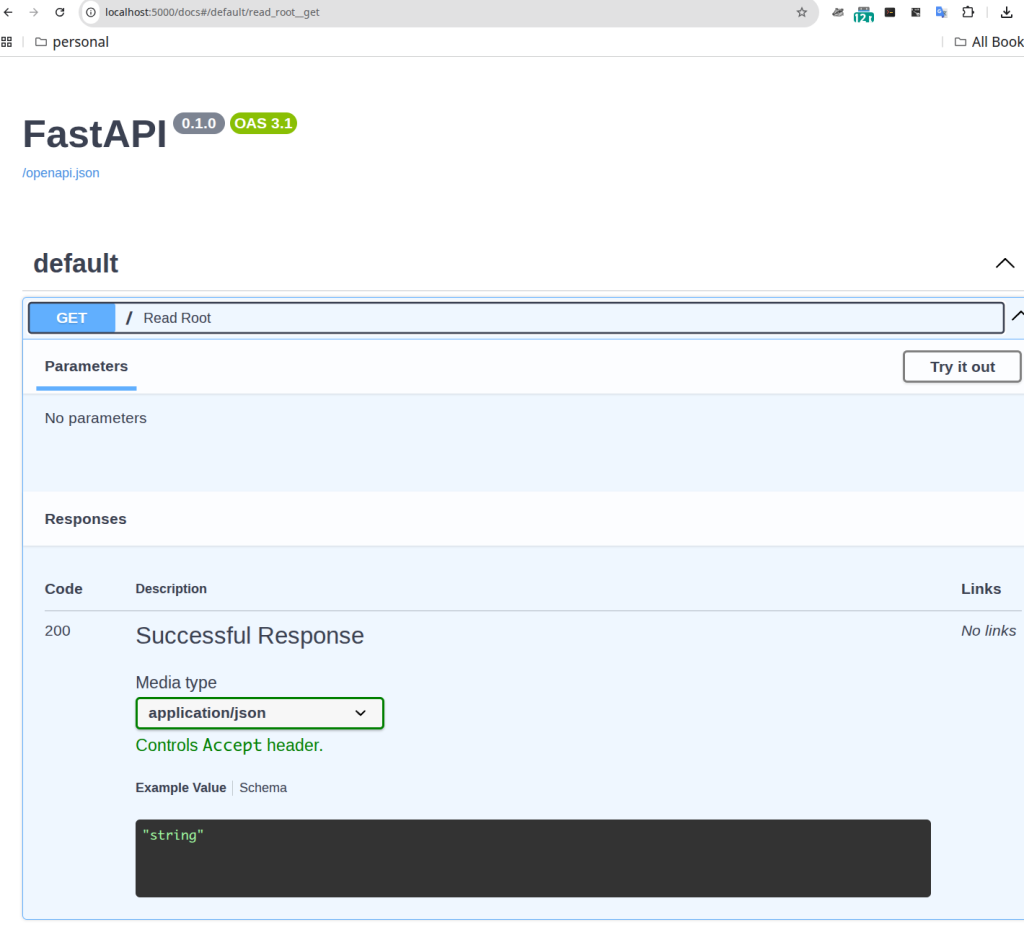Click the browser back arrow
The height and width of the screenshot is (937, 1024).
click(x=8, y=12)
